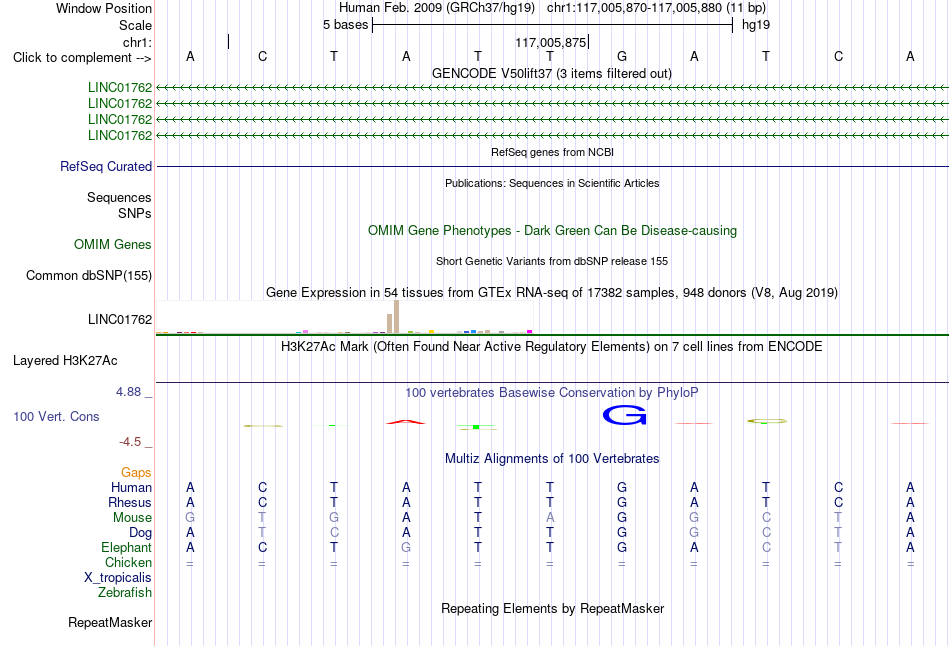Click the RepeatMasker track label
The height and width of the screenshot is (646, 950).
click(x=110, y=622)
